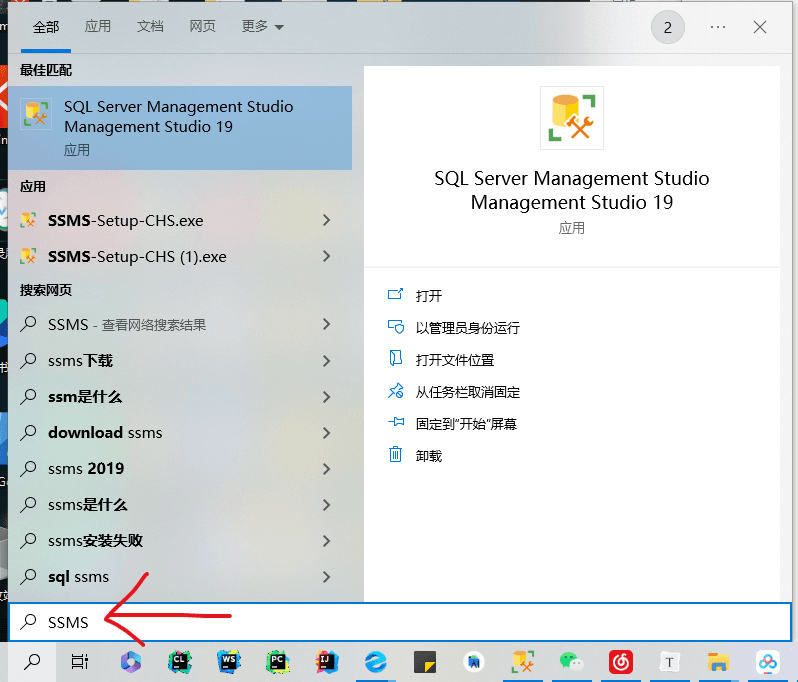Click the taskbar search magnifier icon
Image resolution: width=798 pixels, height=682 pixels.
[x=32, y=662]
